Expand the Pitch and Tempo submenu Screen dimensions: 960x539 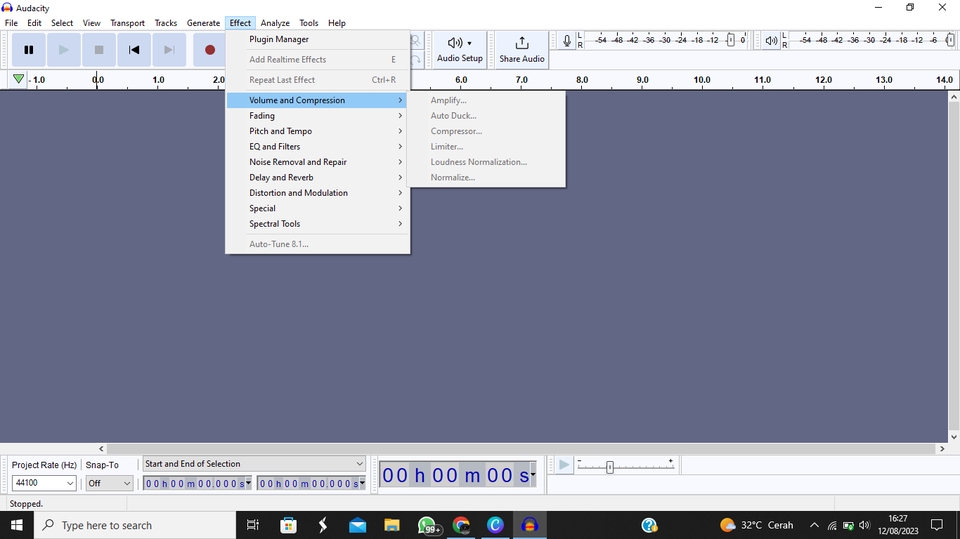(318, 131)
